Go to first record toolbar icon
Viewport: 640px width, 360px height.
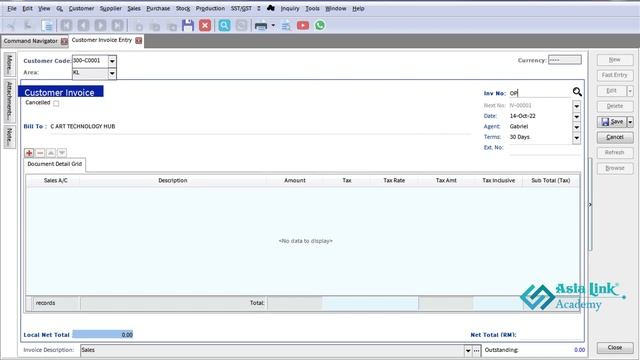pyautogui.click(x=66, y=26)
